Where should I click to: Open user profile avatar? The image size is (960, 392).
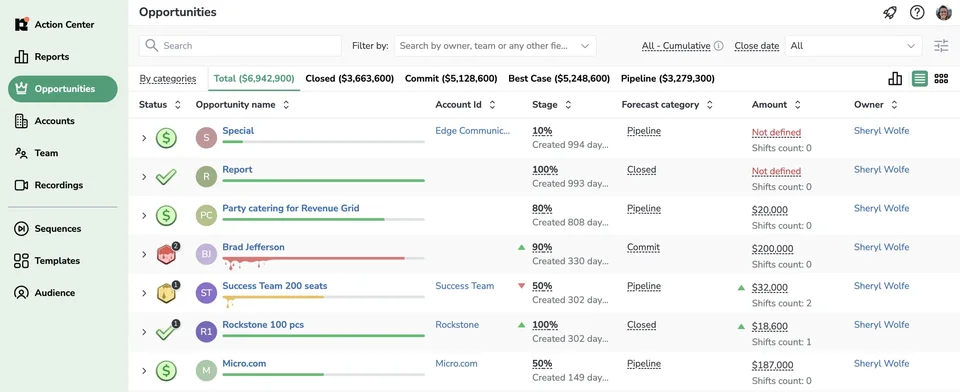point(943,12)
